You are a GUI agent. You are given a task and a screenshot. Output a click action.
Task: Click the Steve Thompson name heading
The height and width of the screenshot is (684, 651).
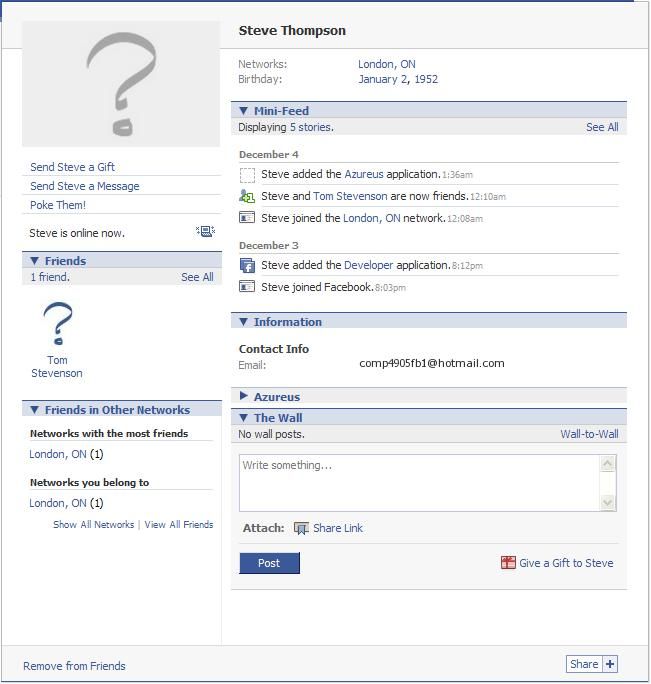click(292, 31)
